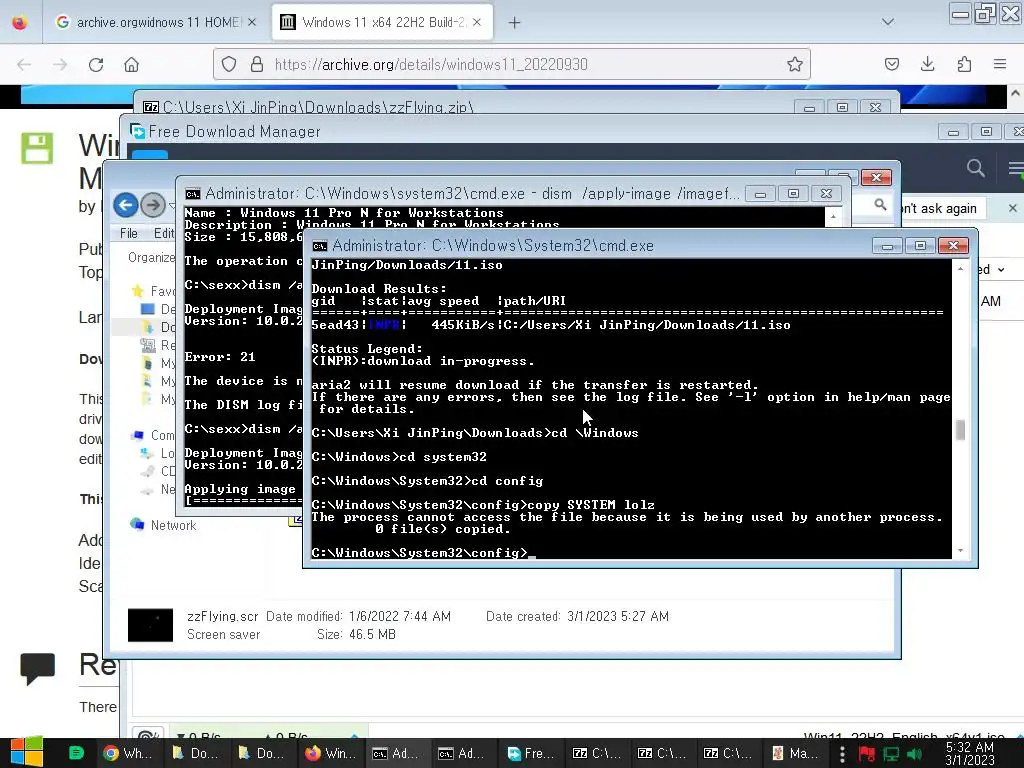Click the green floppy disk software icon on archive.org
Viewport: 1024px width, 768px height.
click(x=37, y=148)
